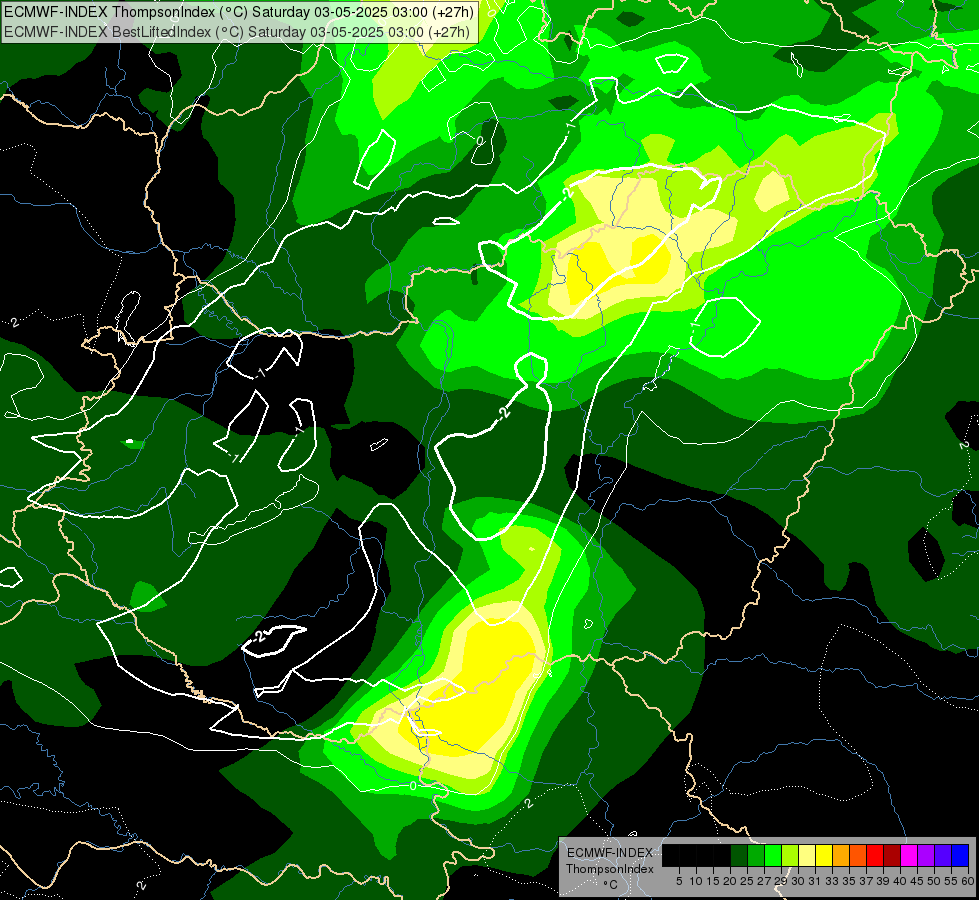Click the 'ECMWF-INDEX' label in the legend
The width and height of the screenshot is (979, 900).
tap(610, 853)
